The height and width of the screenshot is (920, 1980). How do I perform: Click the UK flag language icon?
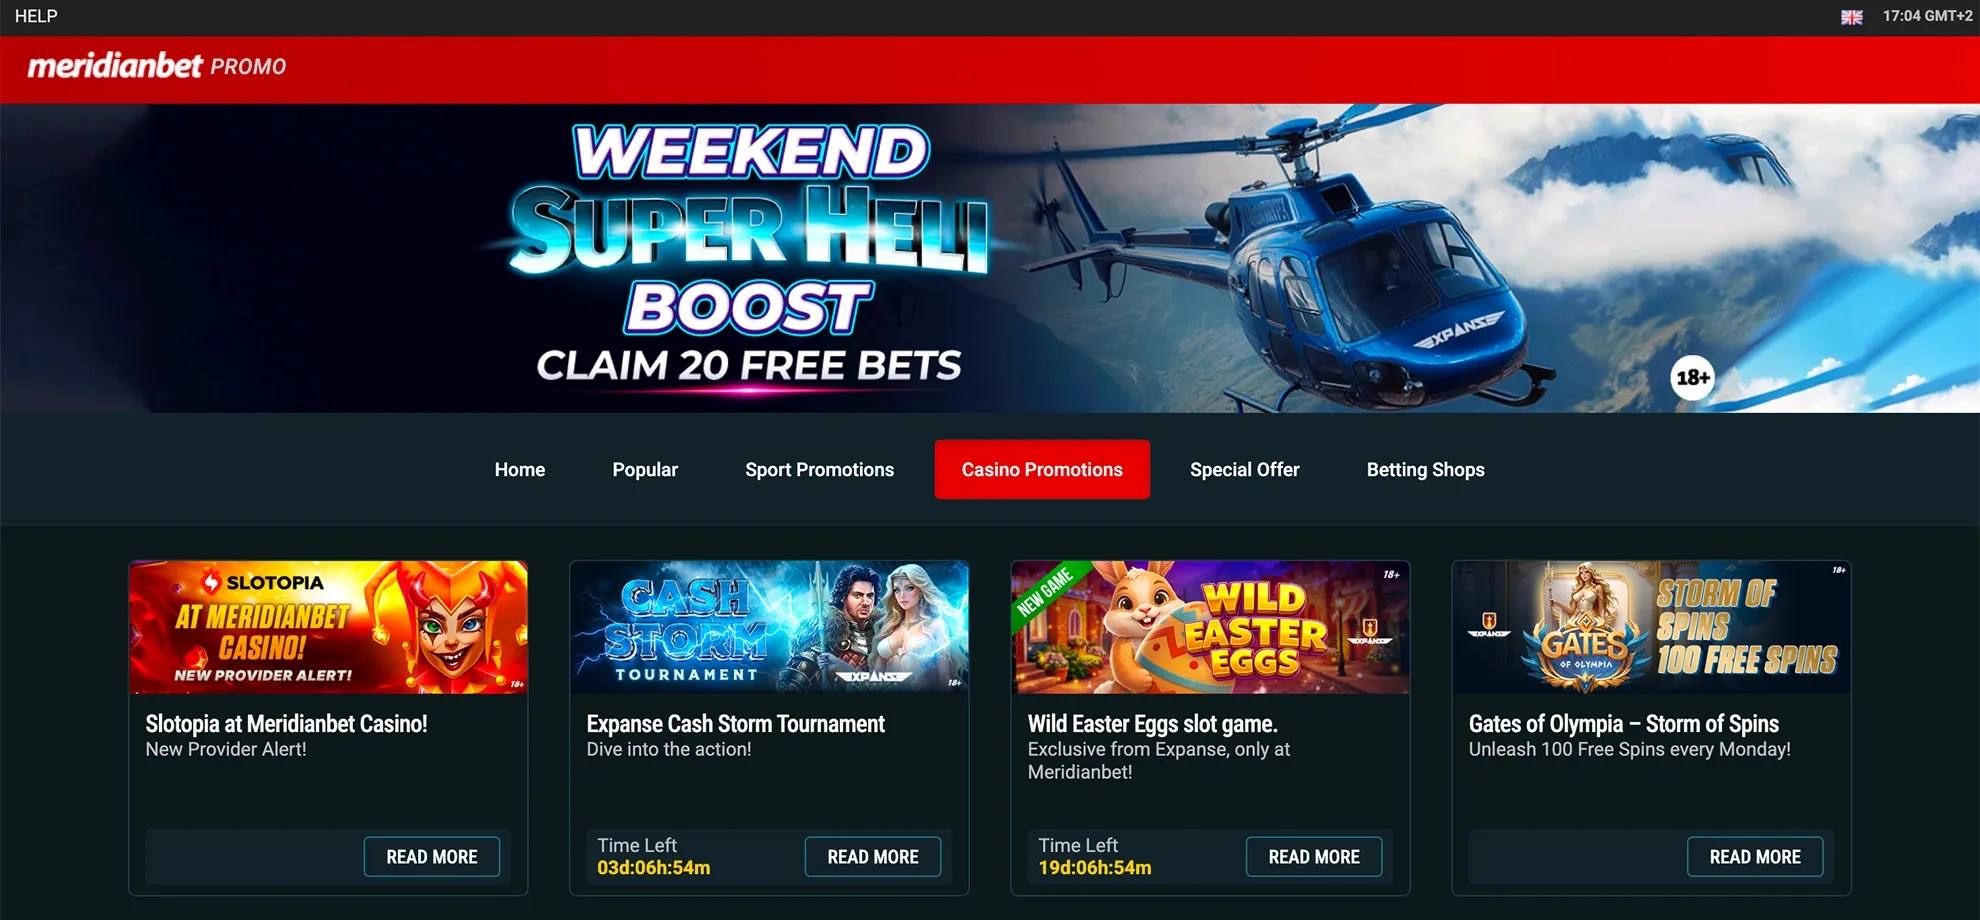click(1851, 17)
